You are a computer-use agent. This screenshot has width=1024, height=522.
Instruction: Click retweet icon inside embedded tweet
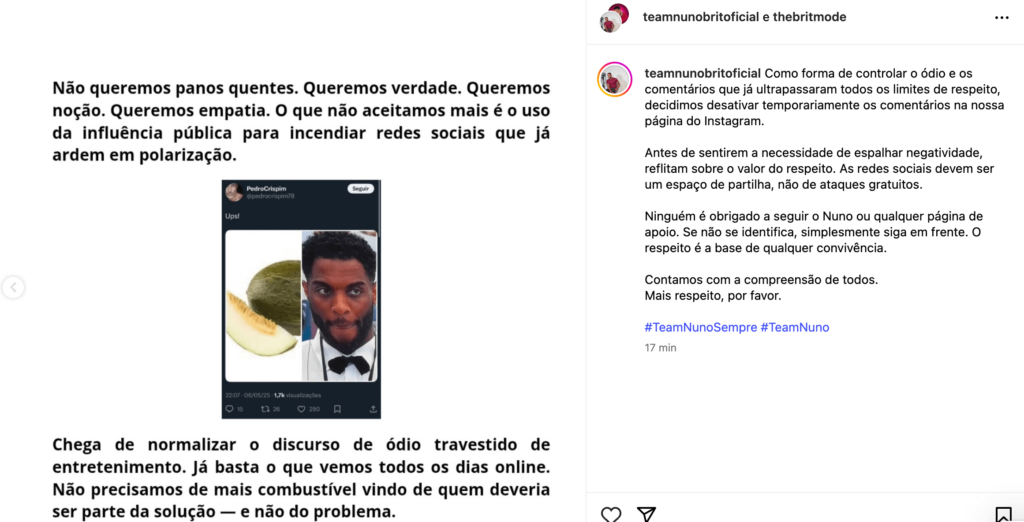coord(265,409)
